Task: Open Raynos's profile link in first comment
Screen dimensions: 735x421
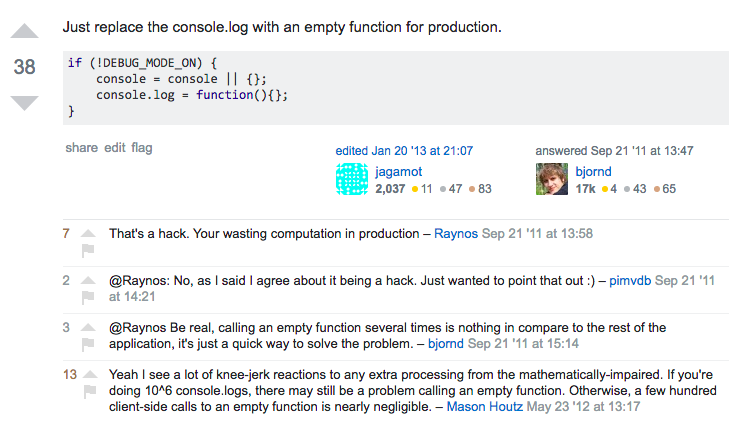Action: [x=456, y=233]
